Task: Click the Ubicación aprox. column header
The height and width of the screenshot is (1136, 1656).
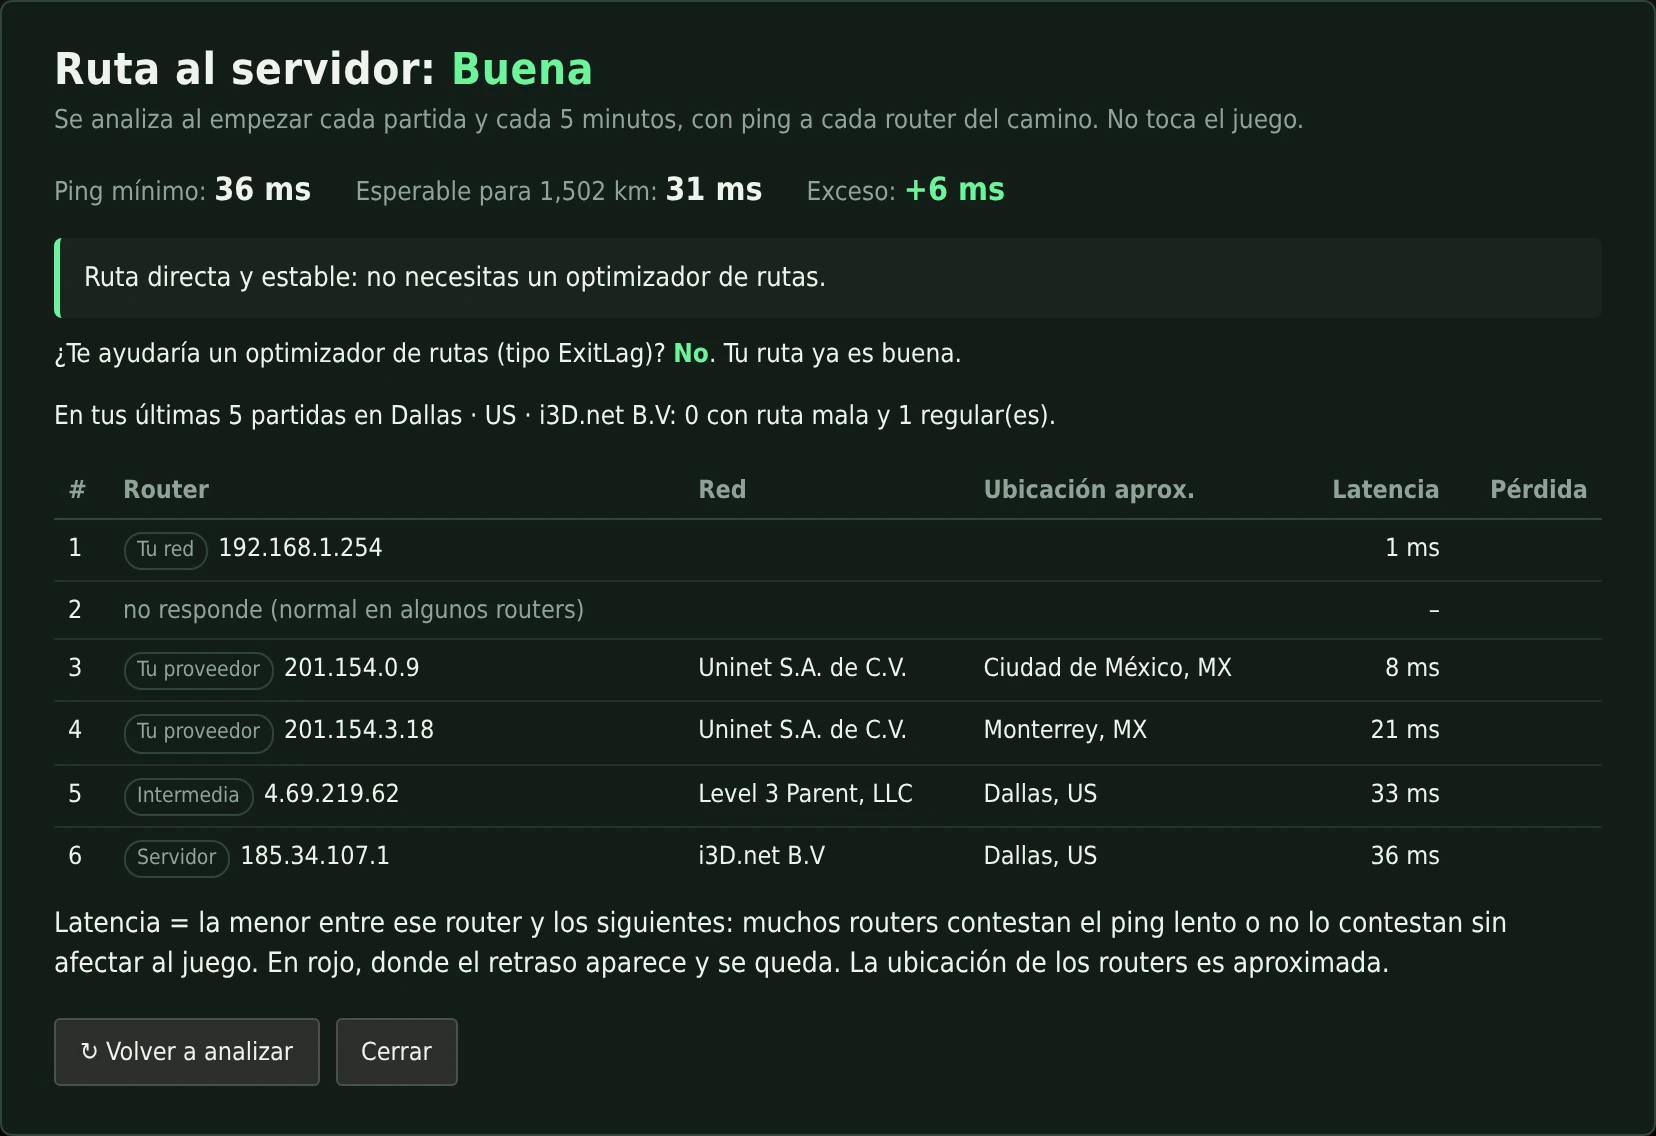Action: pos(1089,490)
